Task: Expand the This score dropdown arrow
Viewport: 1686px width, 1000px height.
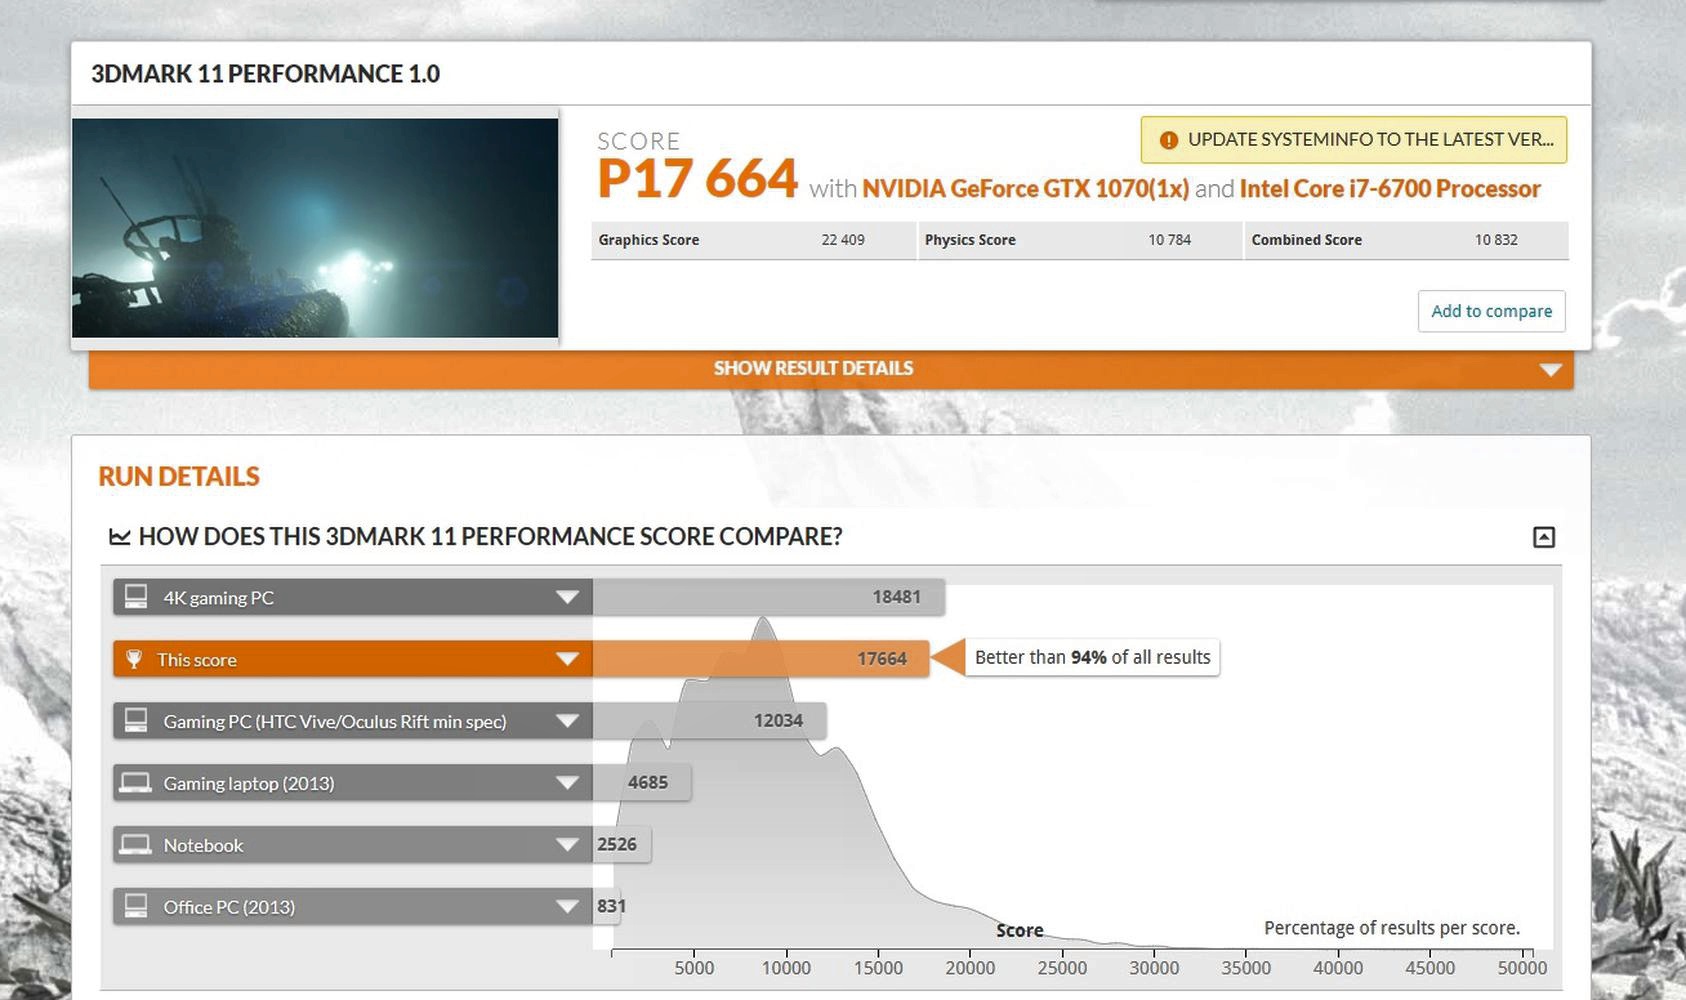Action: [567, 659]
